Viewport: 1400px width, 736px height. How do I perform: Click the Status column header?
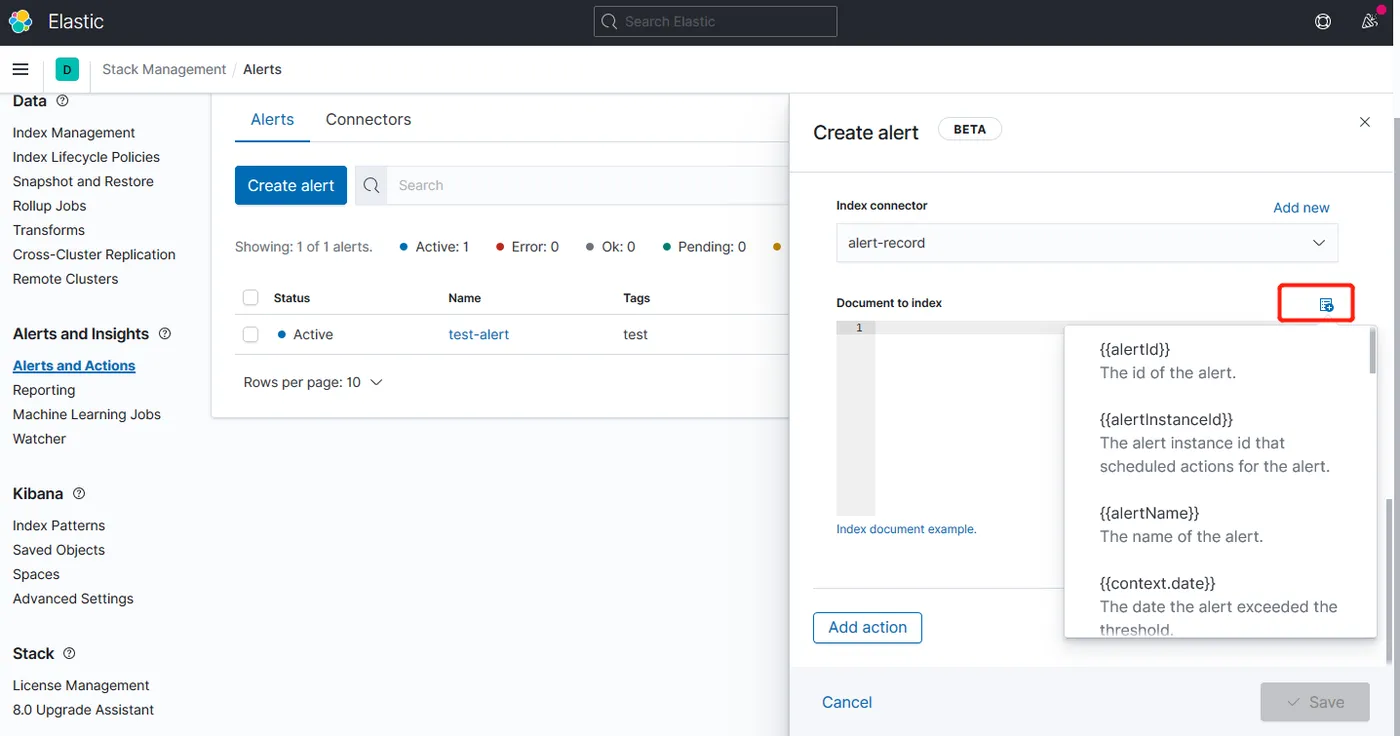292,298
